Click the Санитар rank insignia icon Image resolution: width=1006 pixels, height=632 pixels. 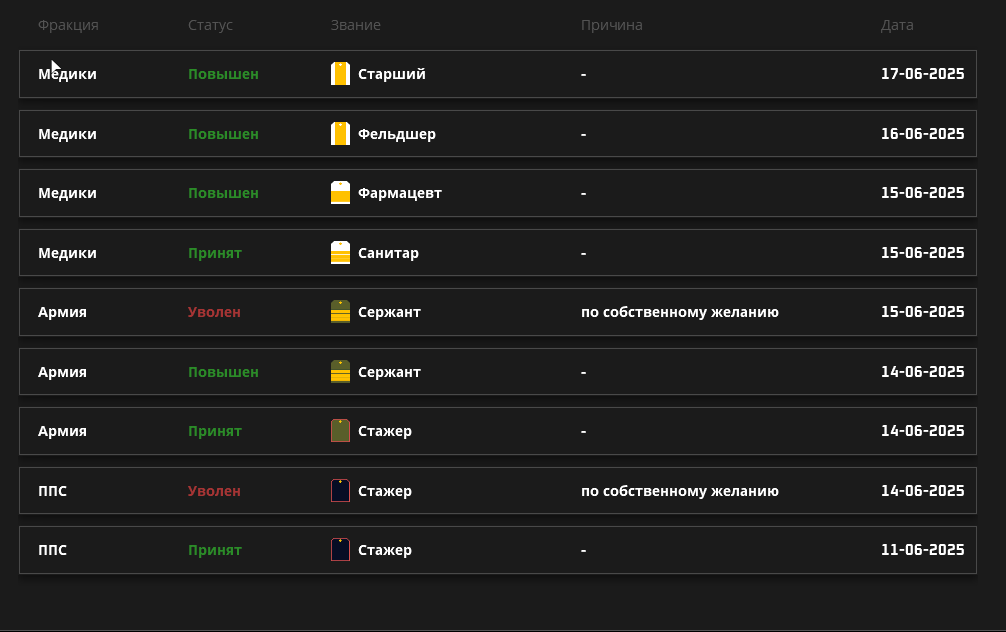(x=340, y=253)
